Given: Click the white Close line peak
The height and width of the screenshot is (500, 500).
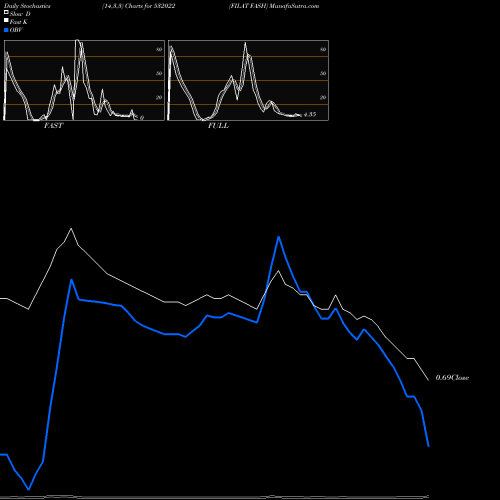Looking at the screenshot, I should 71,229.
